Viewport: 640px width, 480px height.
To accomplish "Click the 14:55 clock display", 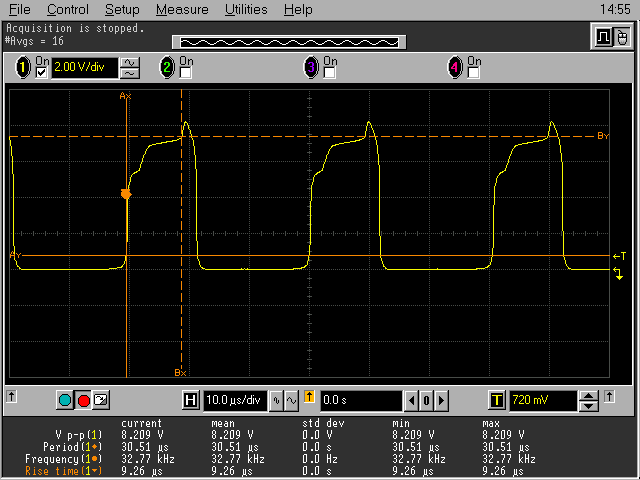I will click(x=615, y=9).
